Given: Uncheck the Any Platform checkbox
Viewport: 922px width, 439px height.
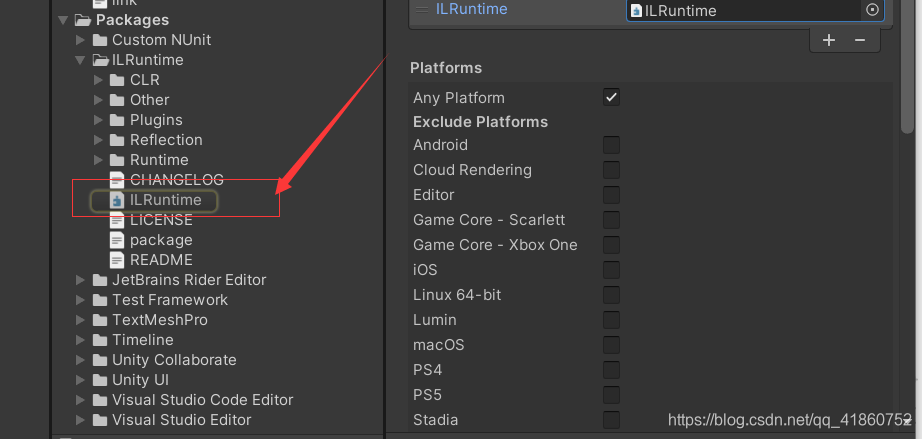Looking at the screenshot, I should point(611,98).
